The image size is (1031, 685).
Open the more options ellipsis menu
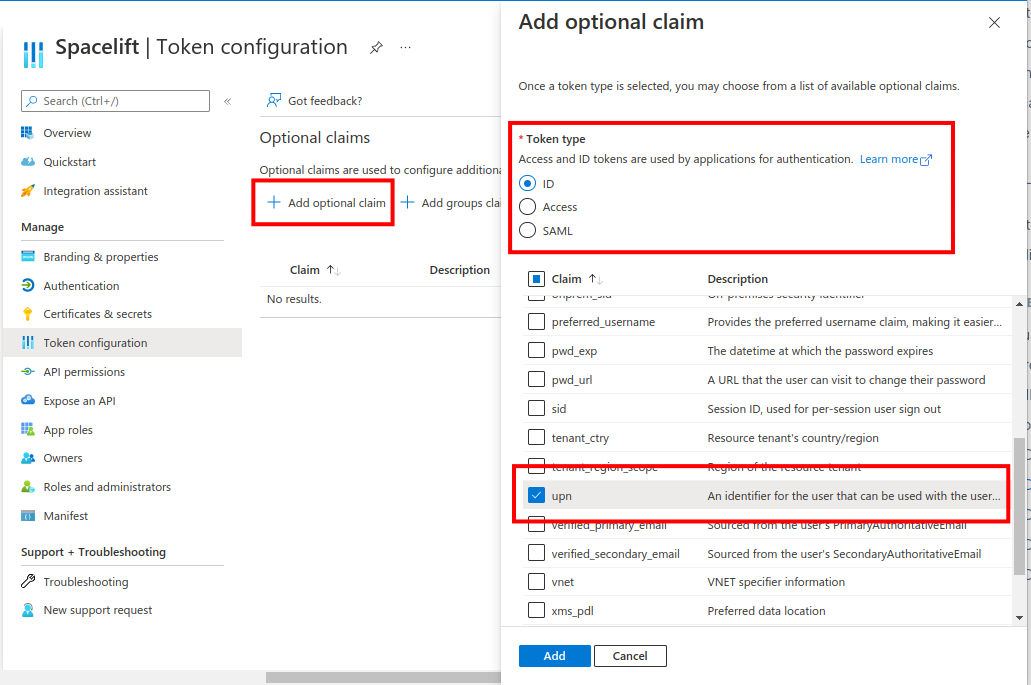tap(405, 47)
